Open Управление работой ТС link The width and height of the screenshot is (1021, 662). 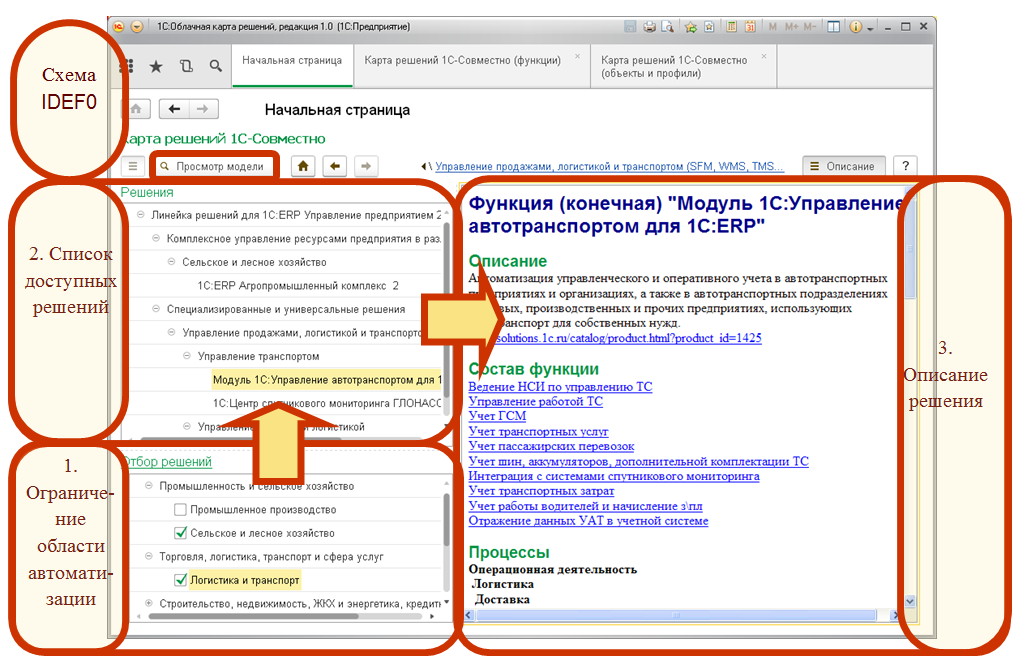535,402
